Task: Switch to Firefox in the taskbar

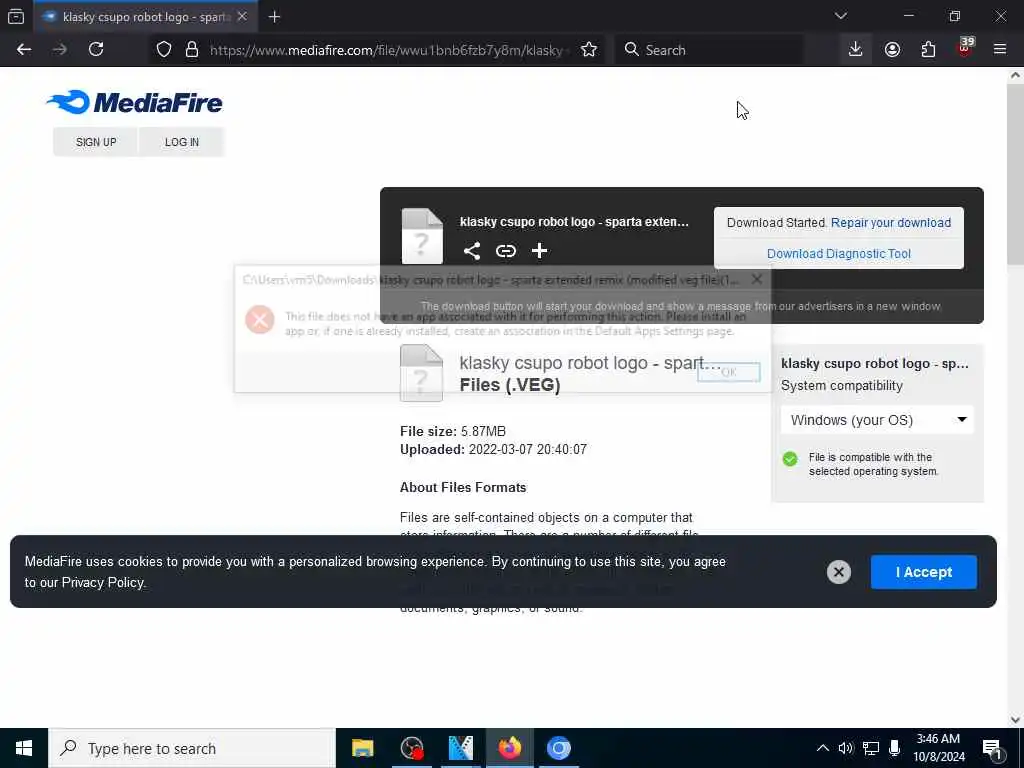Action: coord(509,748)
